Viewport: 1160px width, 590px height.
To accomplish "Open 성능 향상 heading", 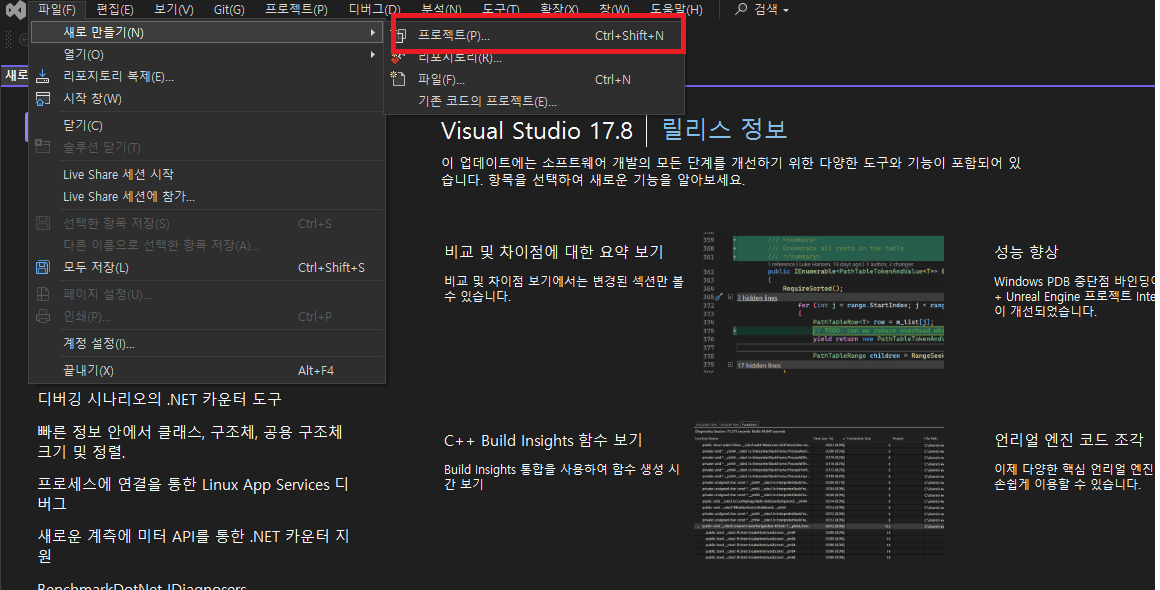I will point(1026,252).
